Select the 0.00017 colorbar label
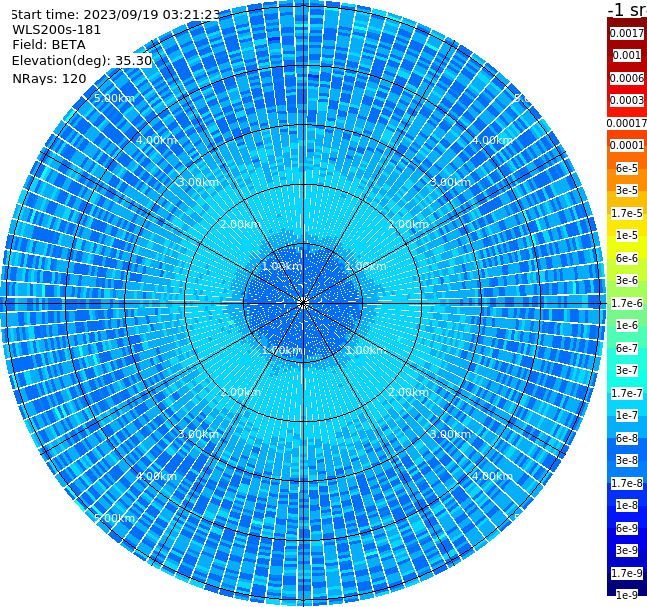647x607 pixels. click(627, 123)
